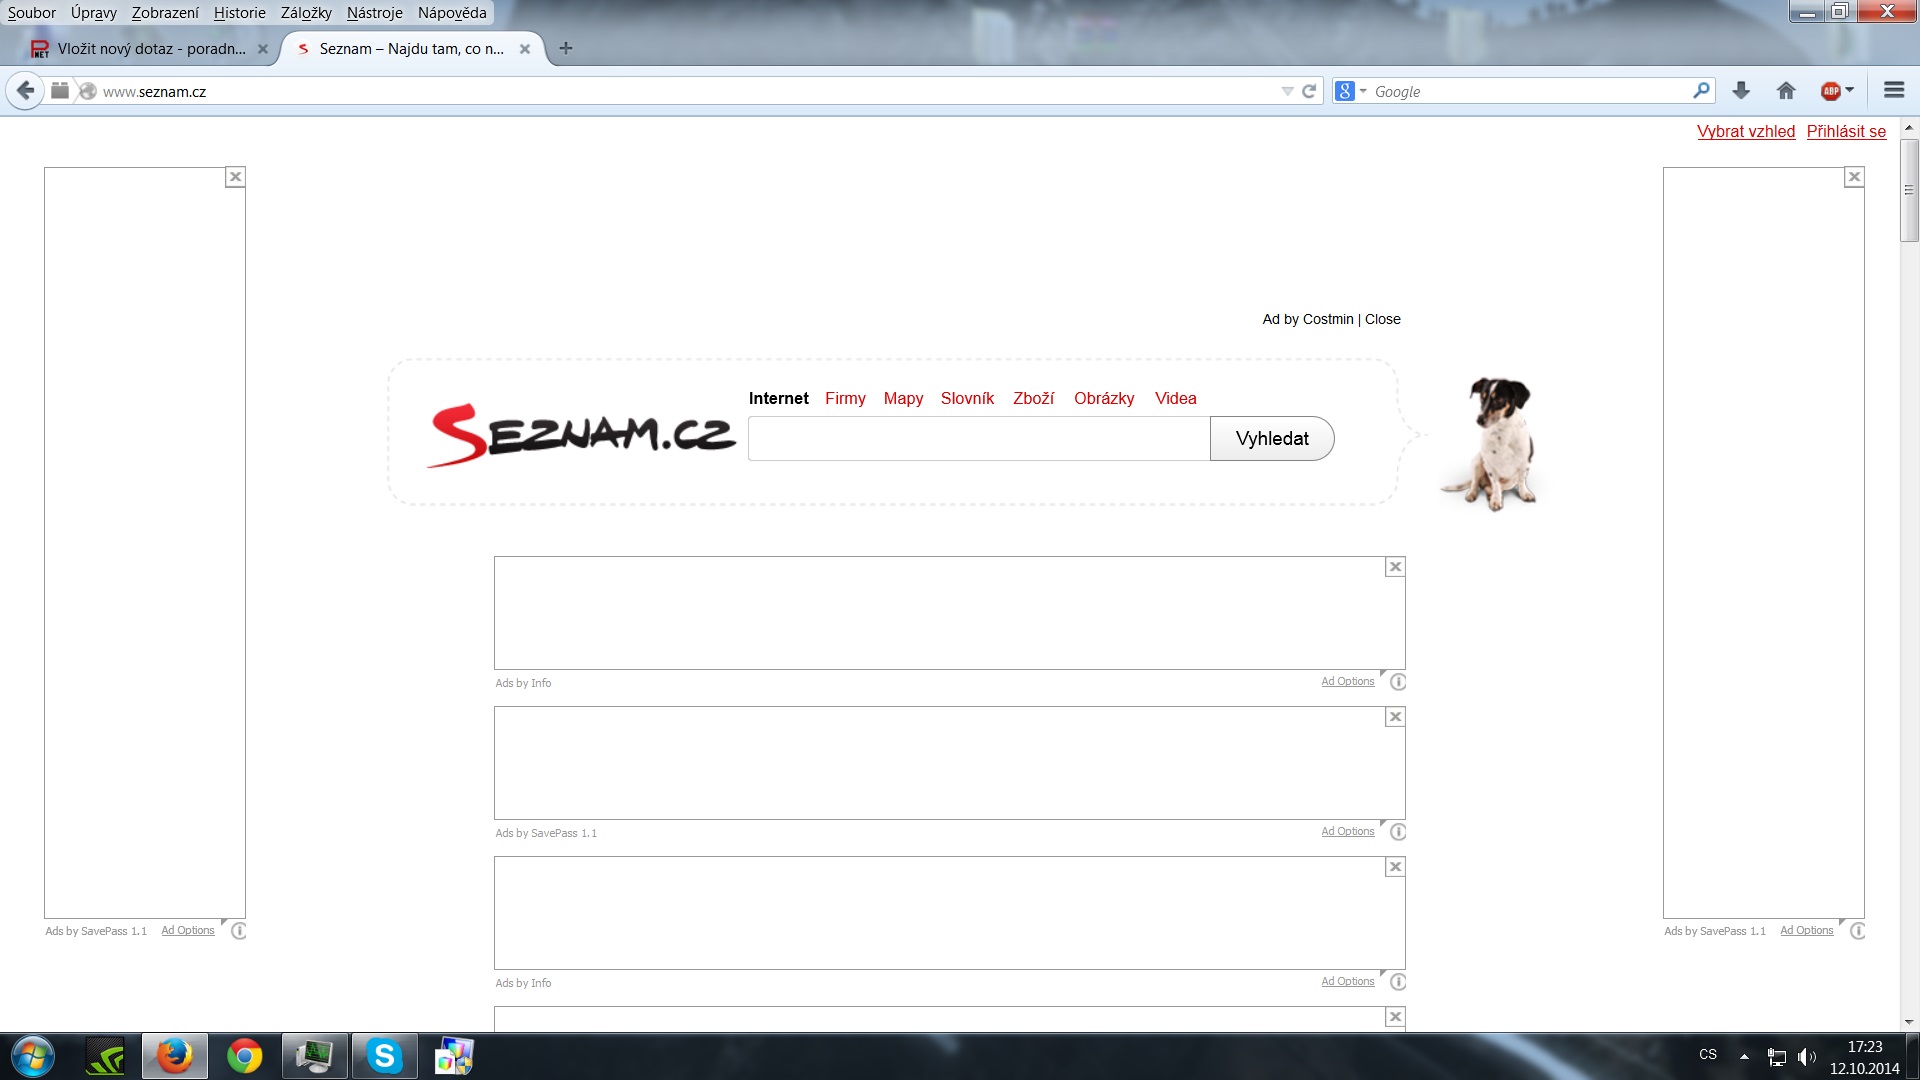This screenshot has width=1920, height=1080.
Task: Follow the Přihlásit se link
Action: pyautogui.click(x=1846, y=131)
